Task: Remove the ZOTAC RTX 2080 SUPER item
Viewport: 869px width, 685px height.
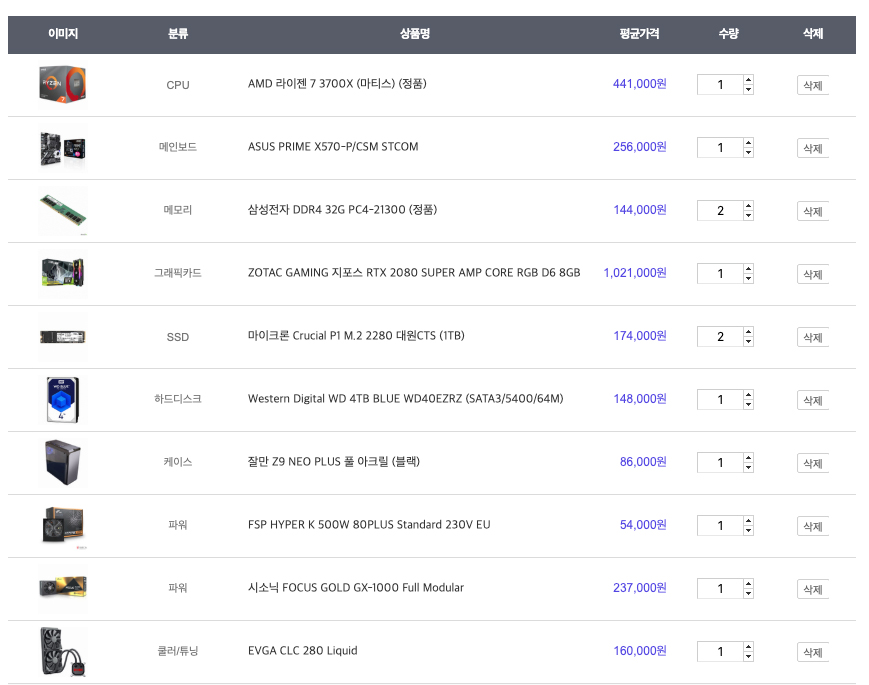Action: click(812, 274)
